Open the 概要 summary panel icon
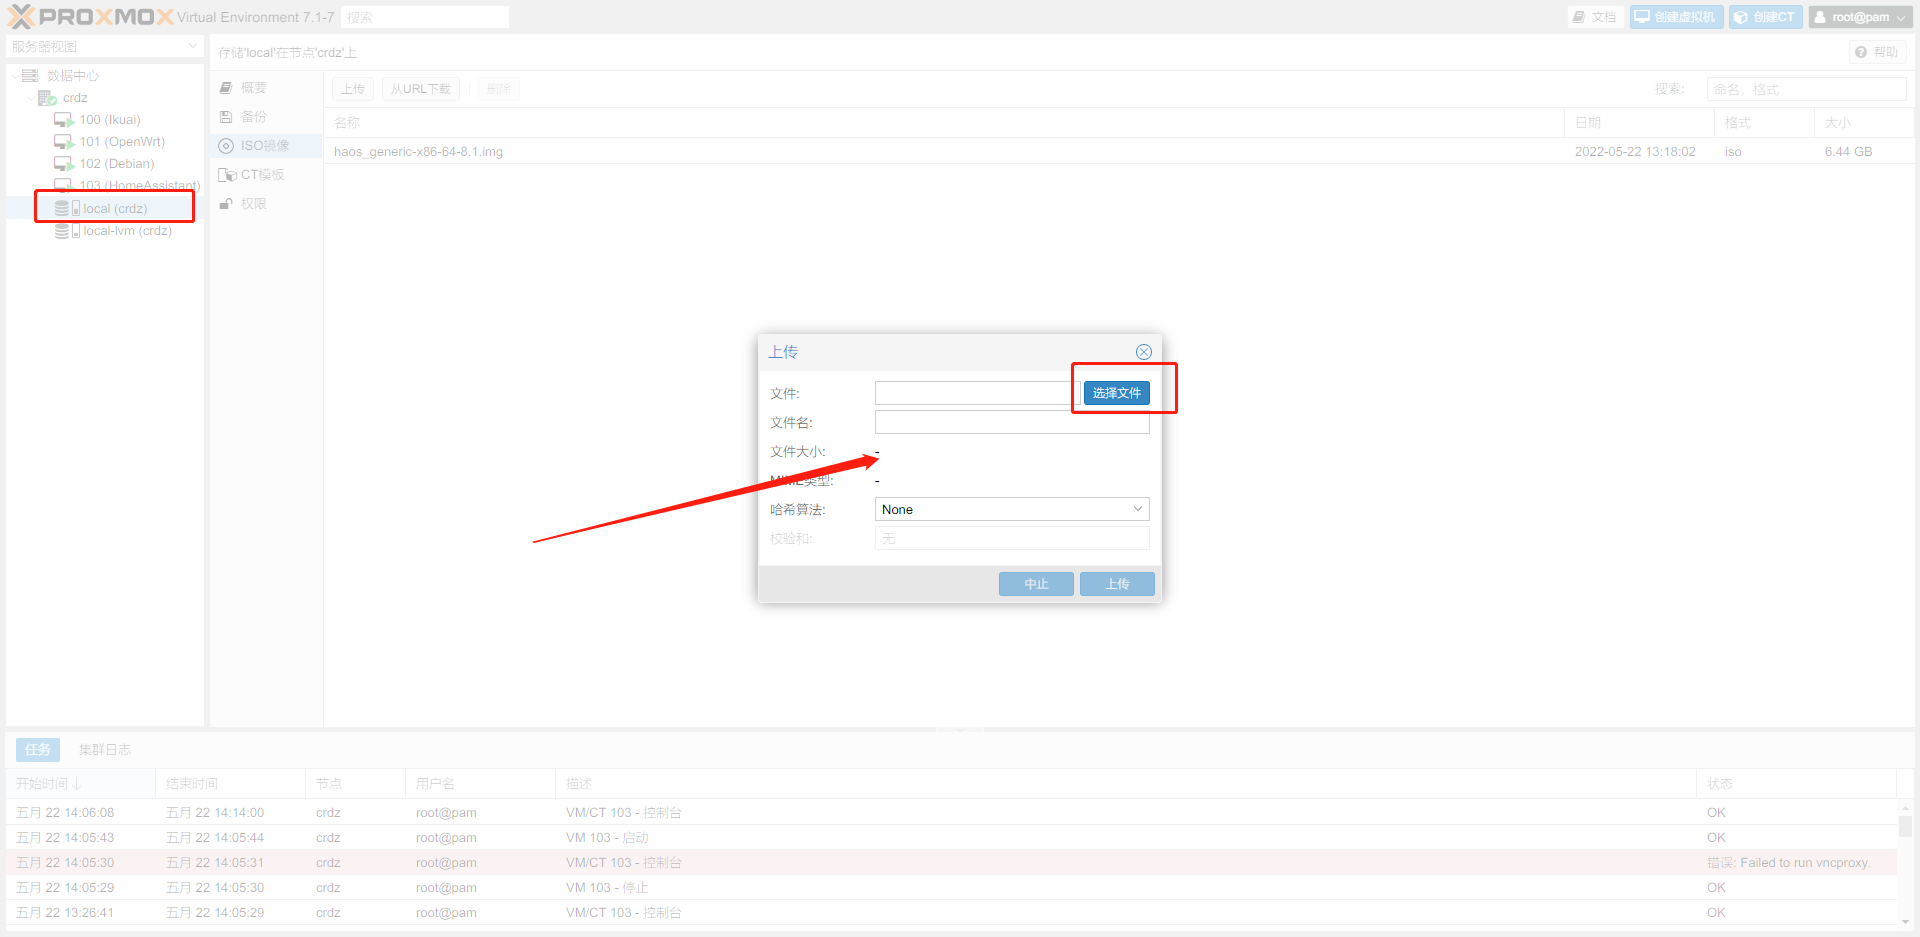 click(226, 88)
